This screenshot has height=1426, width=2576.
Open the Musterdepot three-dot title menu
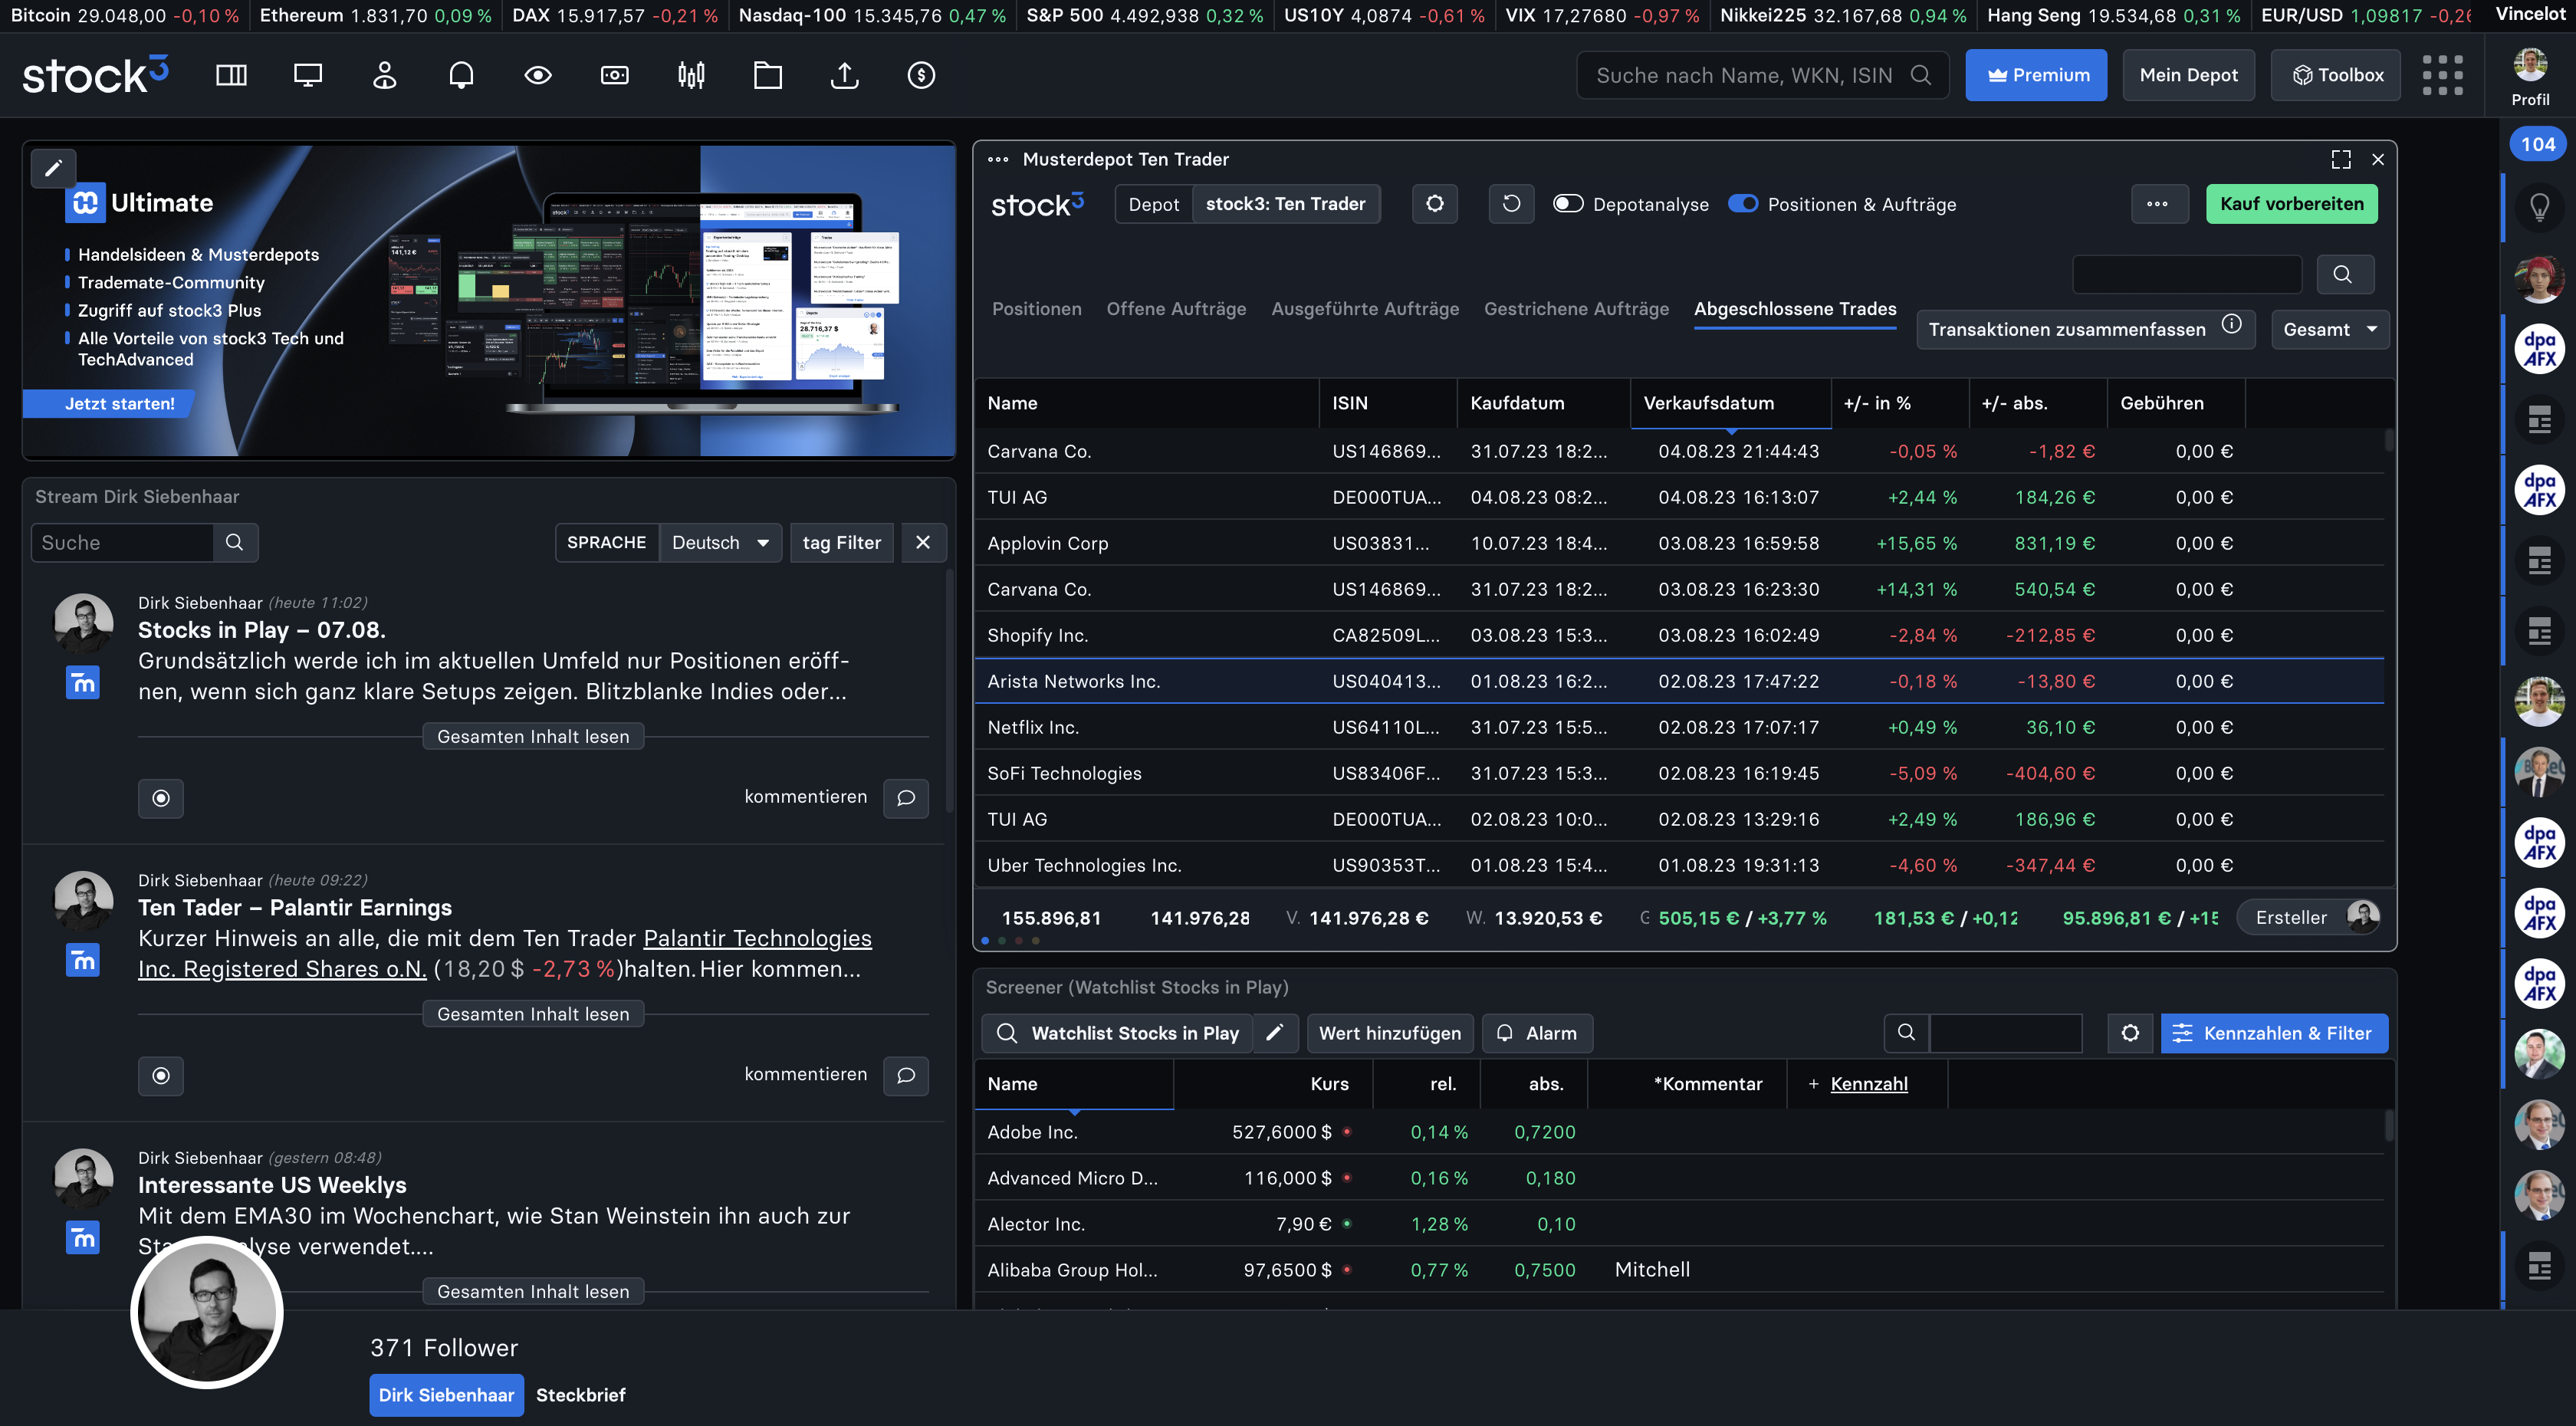pyautogui.click(x=998, y=159)
